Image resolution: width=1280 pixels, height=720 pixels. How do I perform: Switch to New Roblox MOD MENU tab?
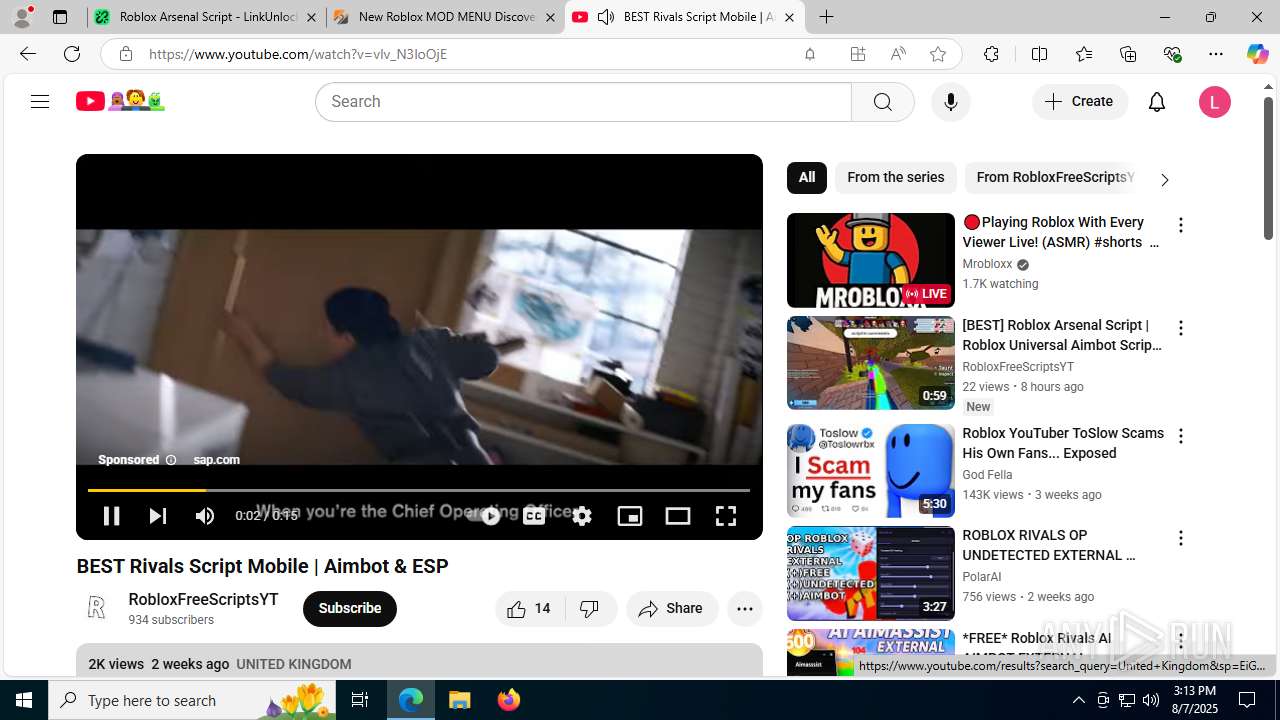446,17
